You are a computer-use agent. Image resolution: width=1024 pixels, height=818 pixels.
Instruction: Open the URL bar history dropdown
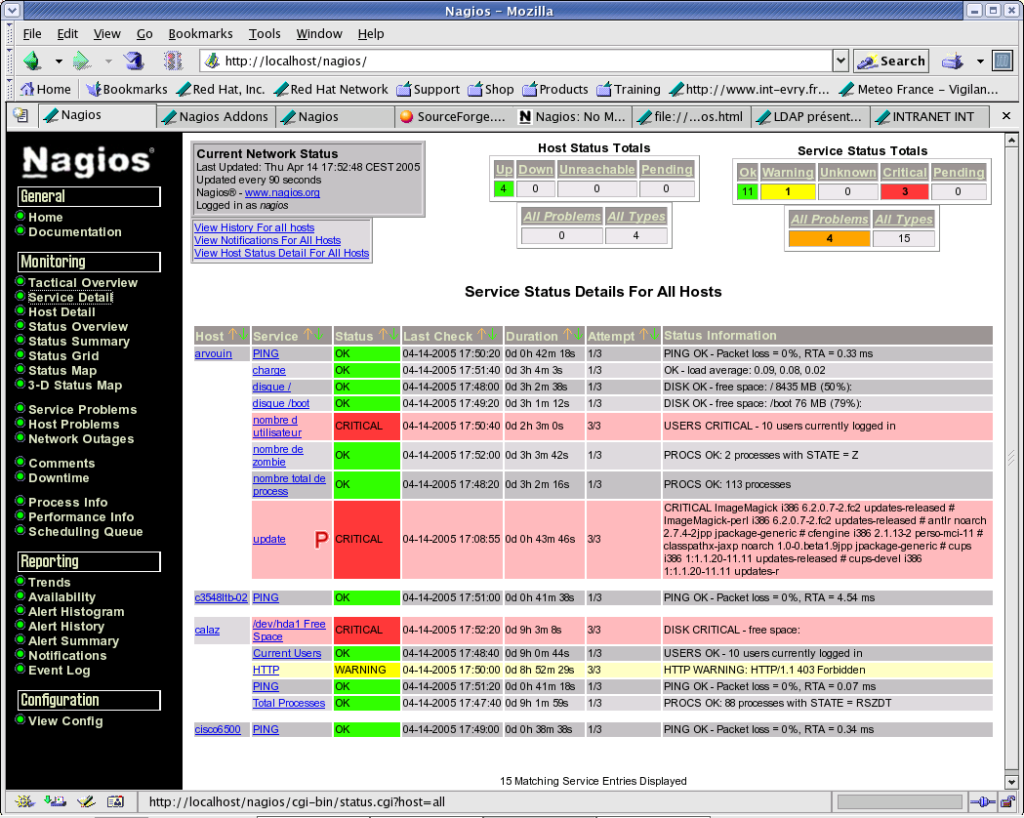point(840,61)
